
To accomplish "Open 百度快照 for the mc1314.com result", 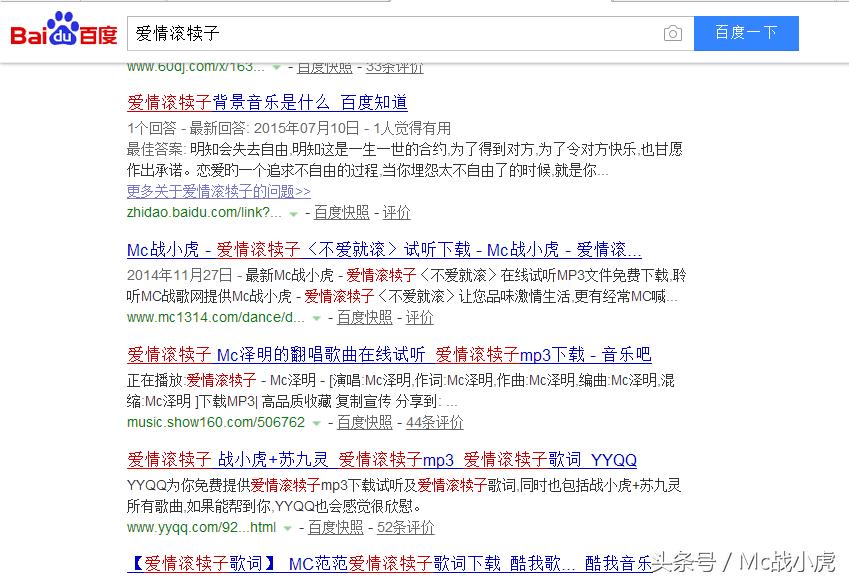I will pyautogui.click(x=364, y=317).
